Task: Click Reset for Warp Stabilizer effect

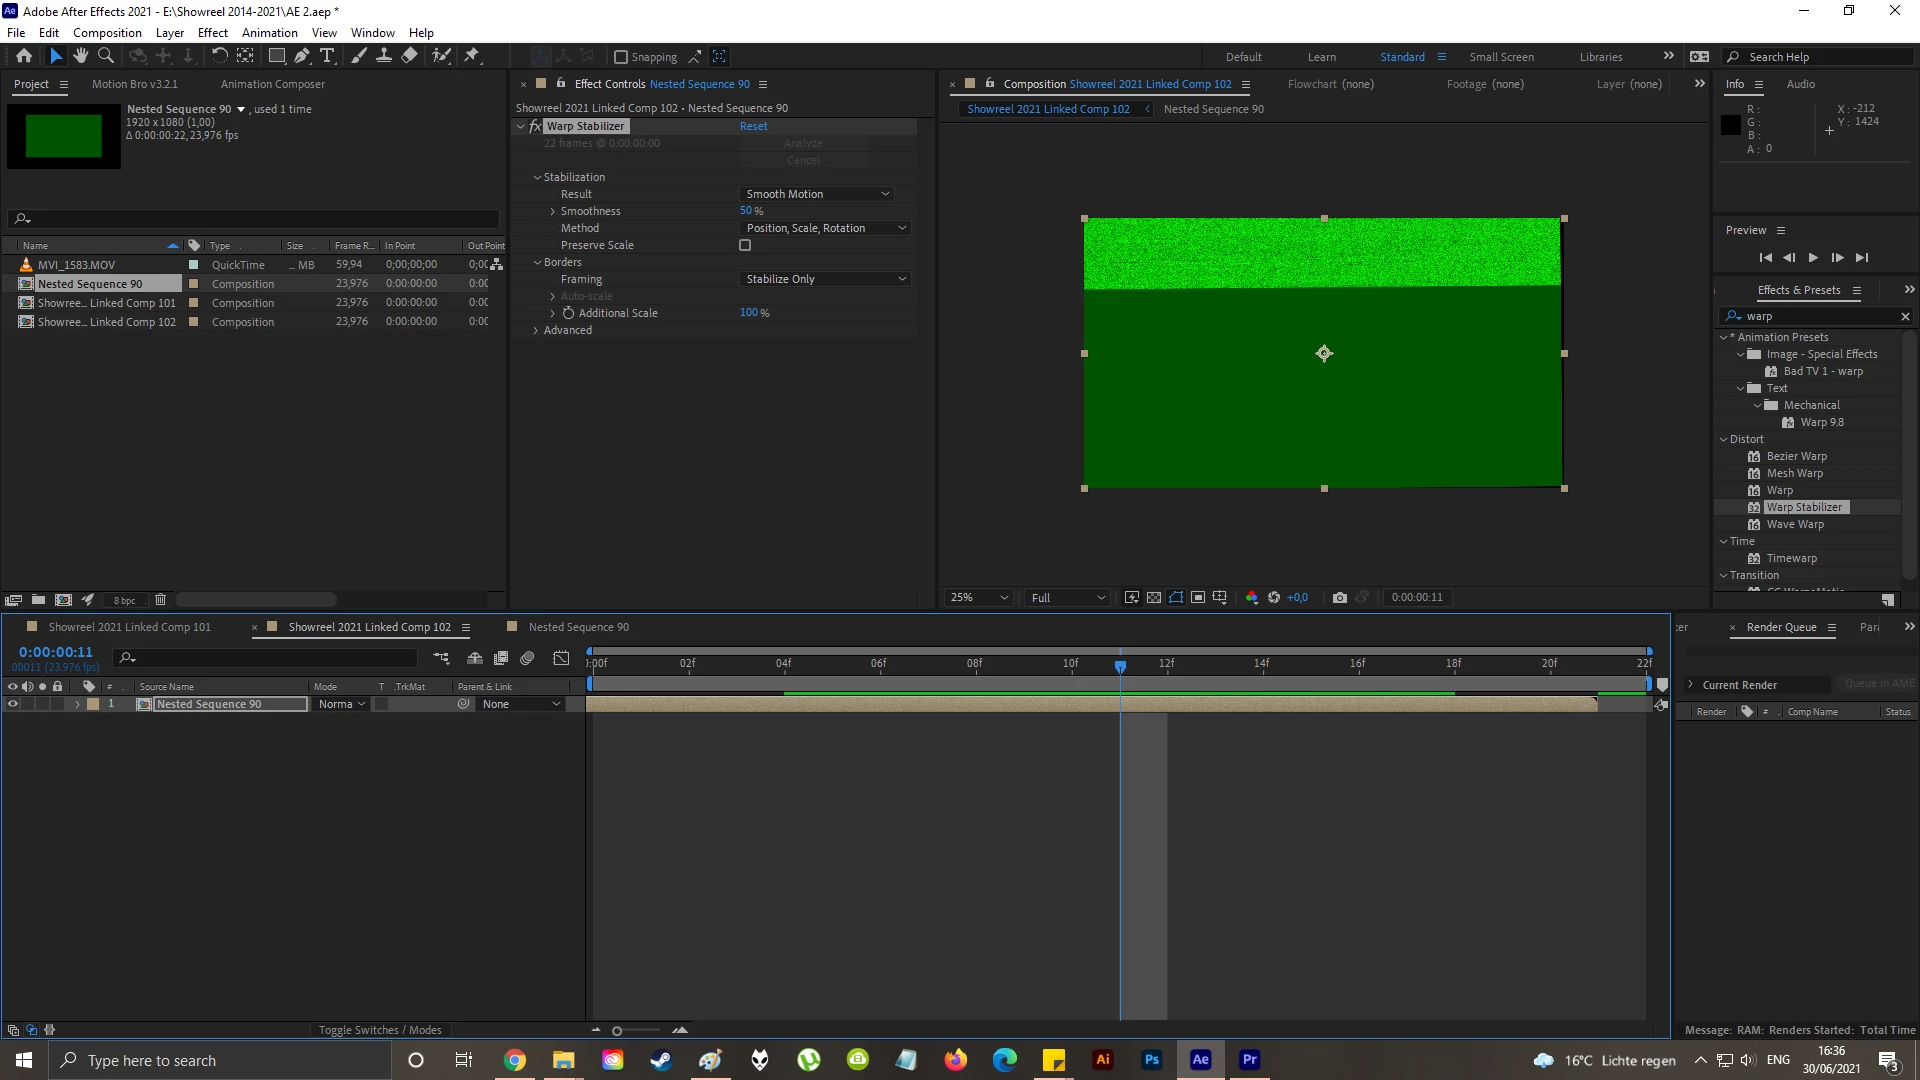Action: point(753,126)
